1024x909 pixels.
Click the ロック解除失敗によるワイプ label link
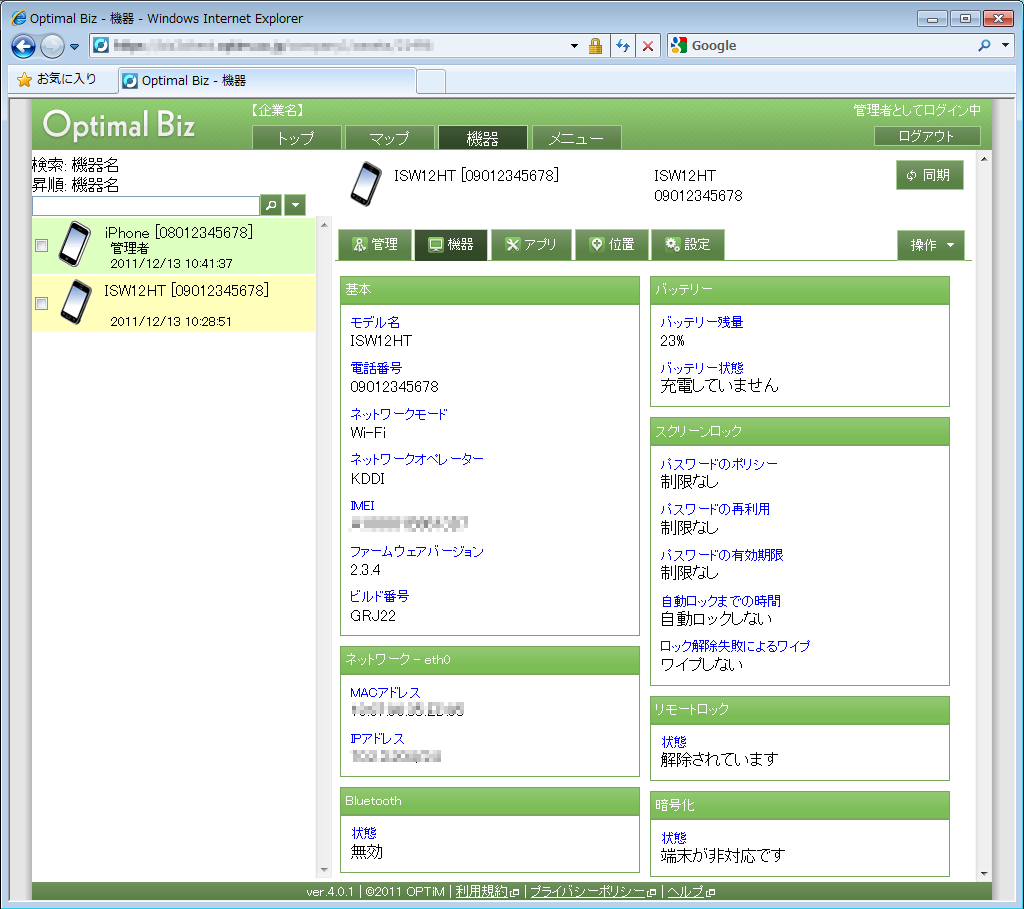pos(735,646)
